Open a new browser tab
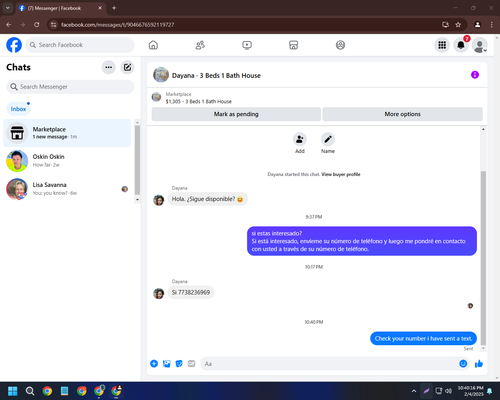The image size is (500, 400). pos(114,8)
